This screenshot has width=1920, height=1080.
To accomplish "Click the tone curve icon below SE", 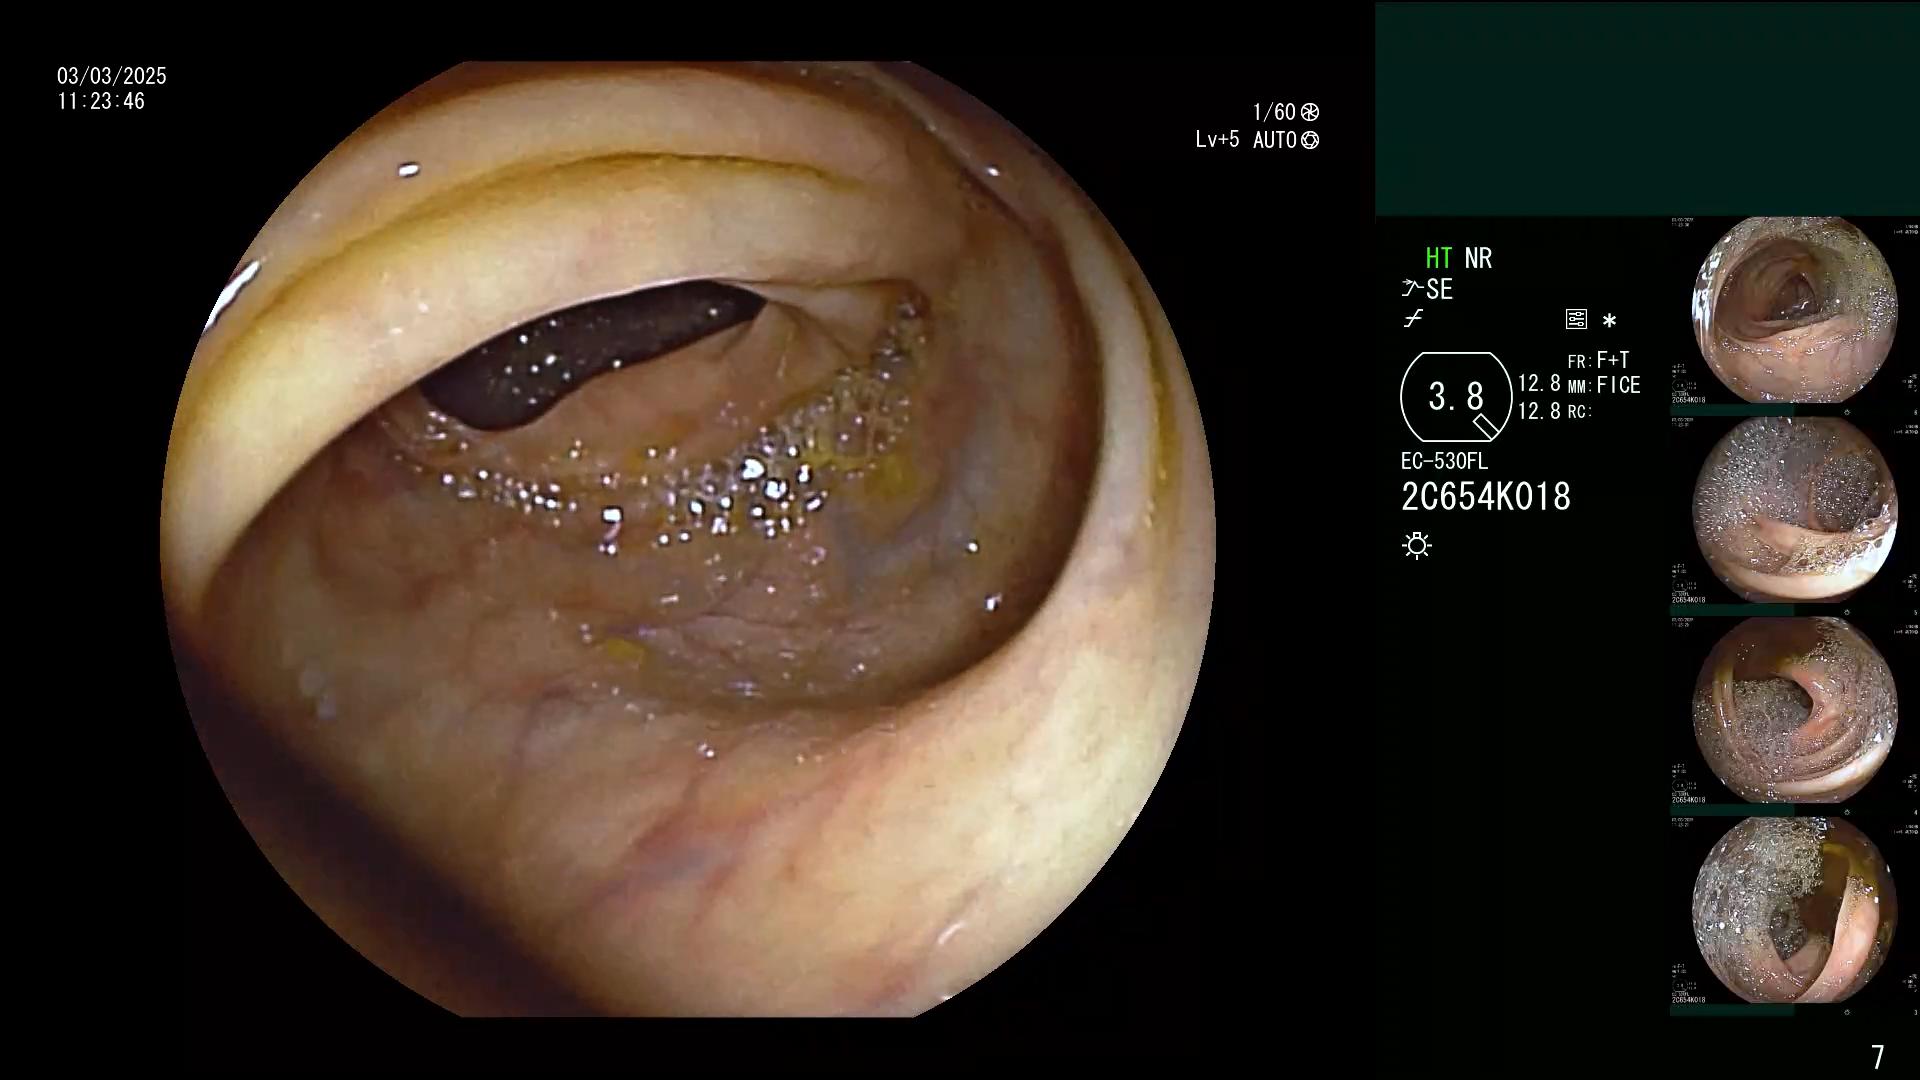I will (1413, 320).
